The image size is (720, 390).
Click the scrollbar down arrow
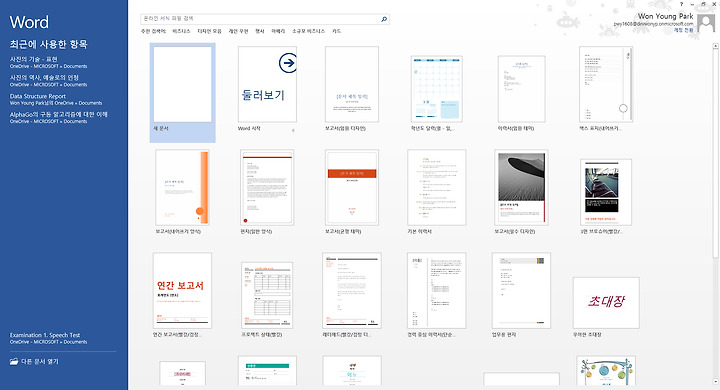[715, 382]
